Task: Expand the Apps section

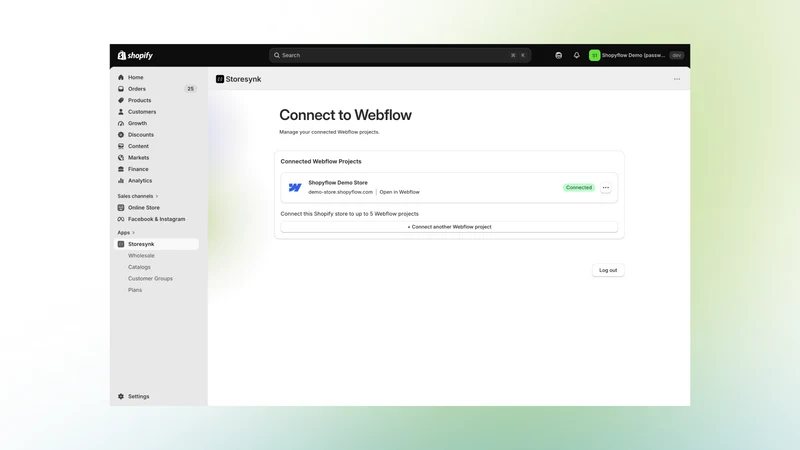Action: [126, 233]
